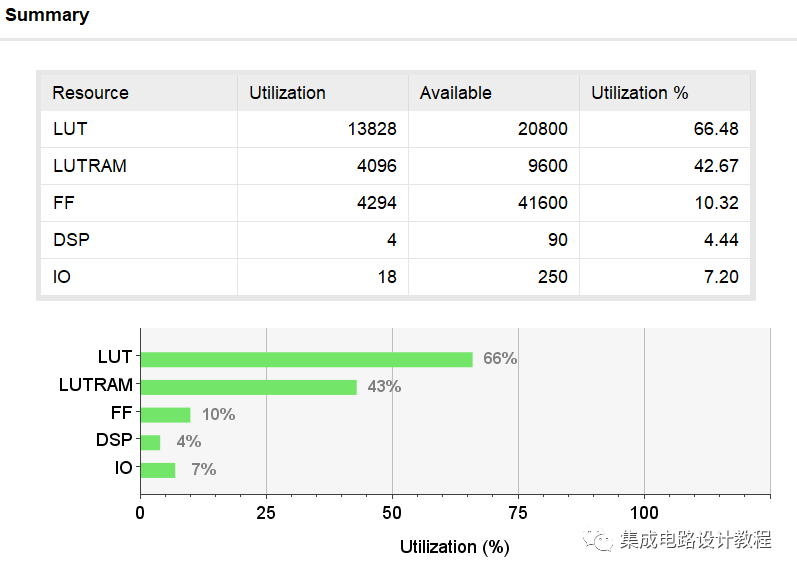The image size is (797, 574).
Task: Select FF percentage 10.32
Action: pos(716,203)
